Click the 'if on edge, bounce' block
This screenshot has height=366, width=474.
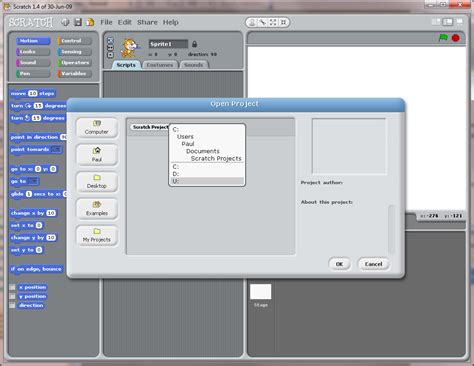36,269
